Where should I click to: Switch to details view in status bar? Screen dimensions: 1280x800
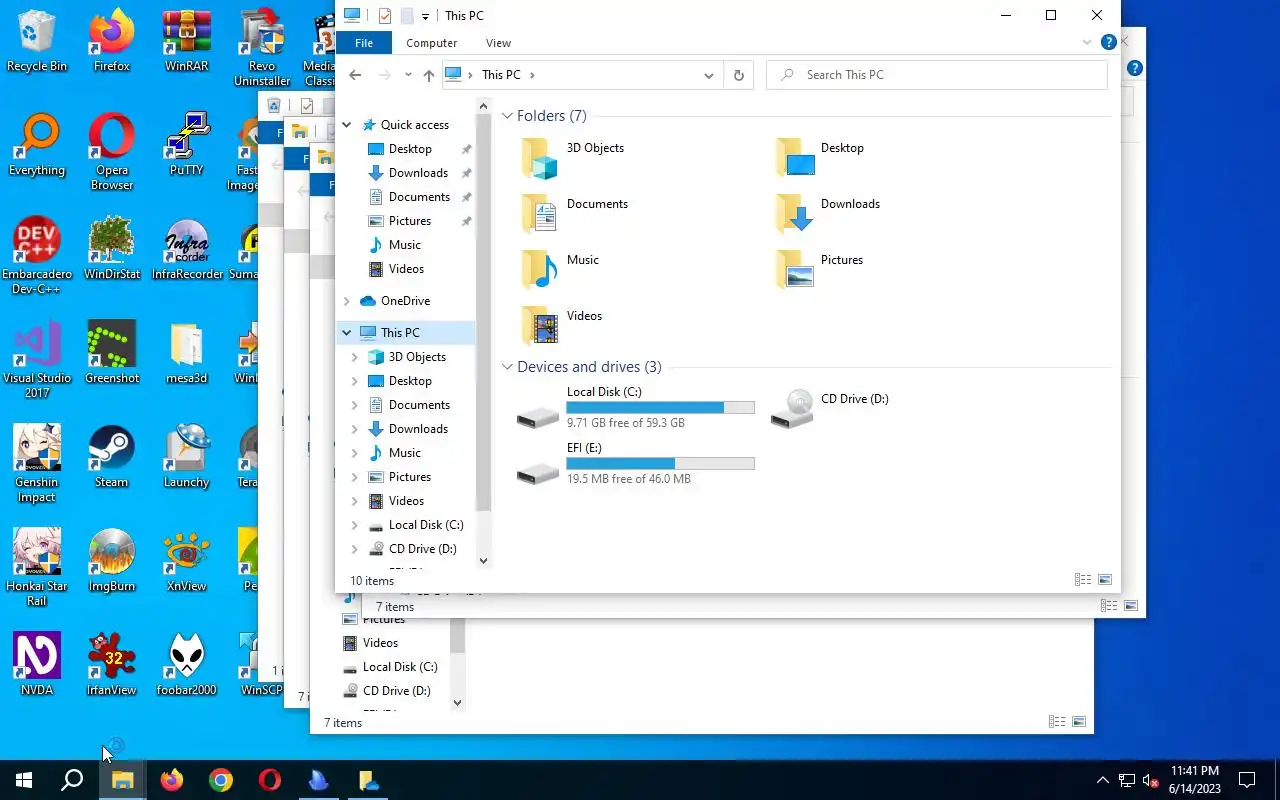click(x=1082, y=580)
